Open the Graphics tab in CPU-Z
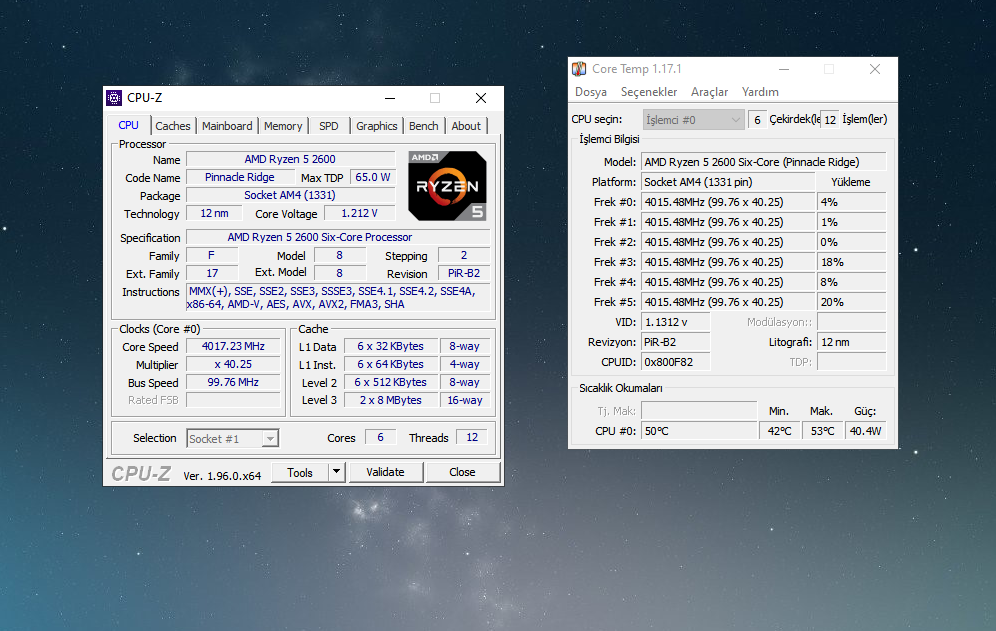 click(x=376, y=126)
